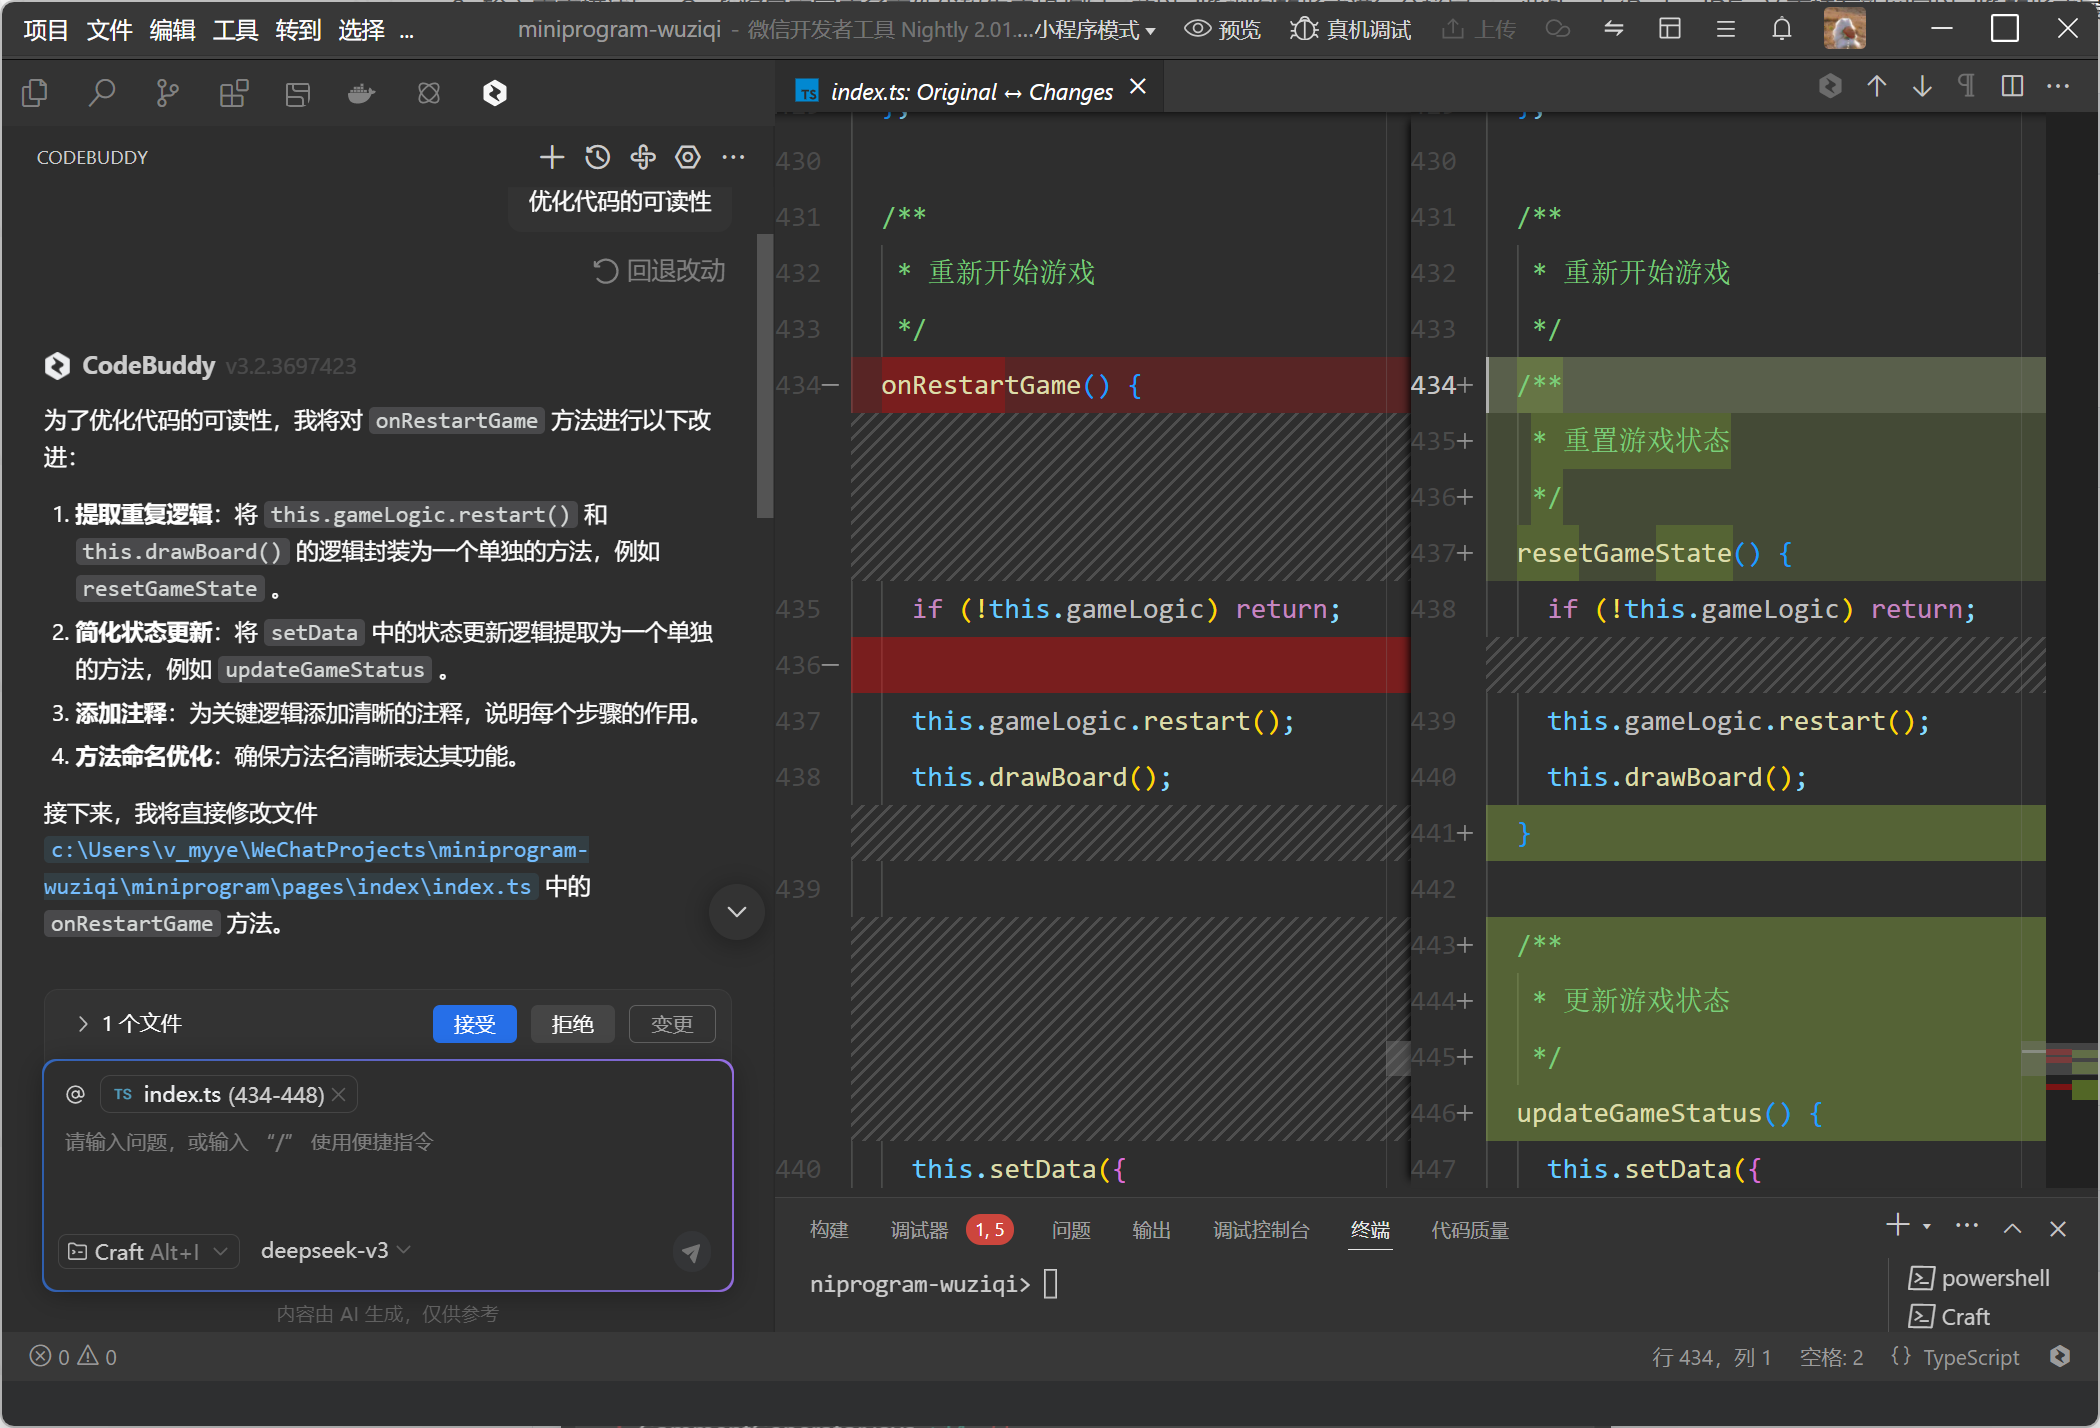Image resolution: width=2100 pixels, height=1428 pixels.
Task: Open the extensions blocks icon
Action: (233, 93)
